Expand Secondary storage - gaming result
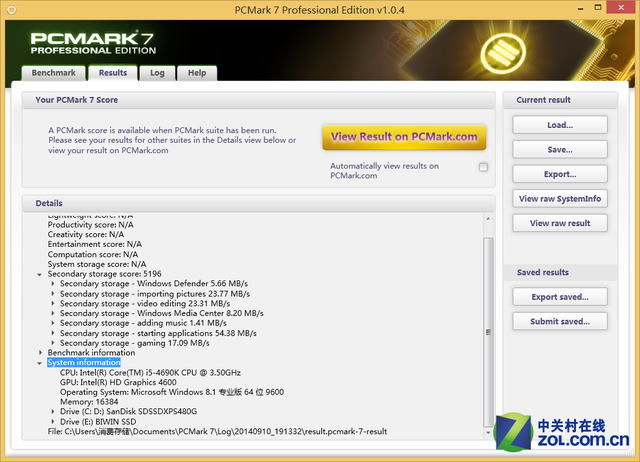The height and width of the screenshot is (462, 640). [x=53, y=343]
